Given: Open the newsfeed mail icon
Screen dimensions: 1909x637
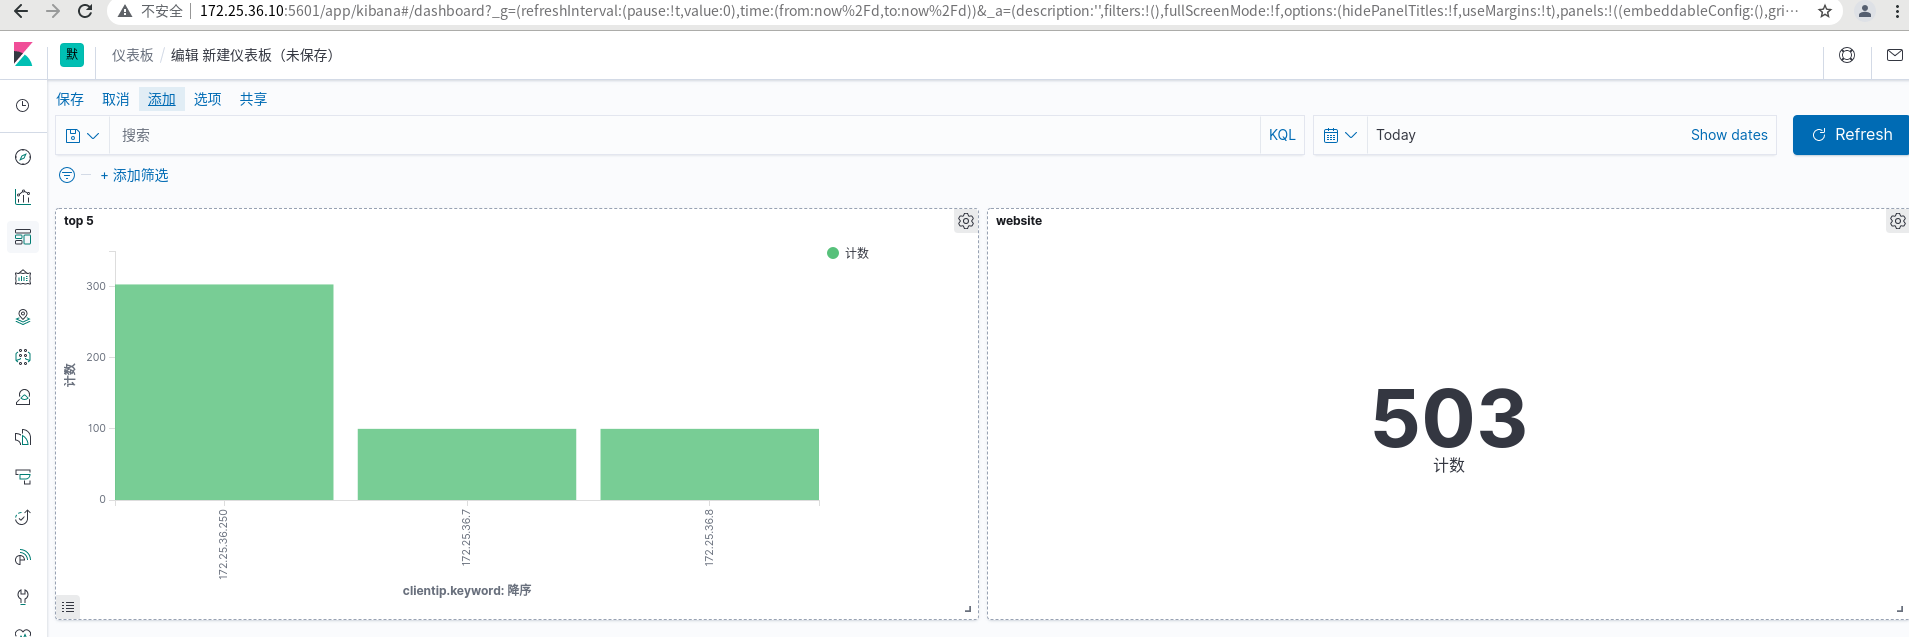Looking at the screenshot, I should pyautogui.click(x=1894, y=55).
